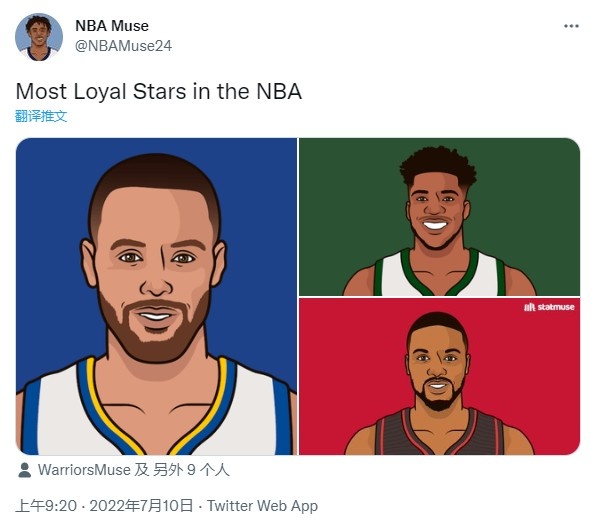Open the three-dot more options menu

click(571, 26)
